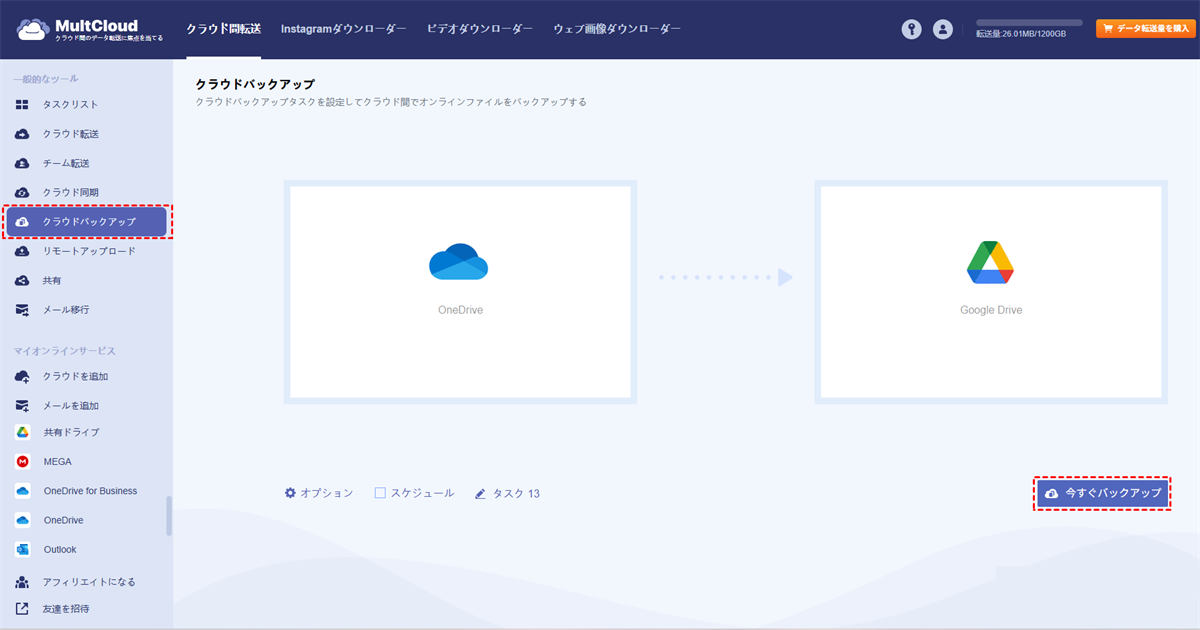Click the Google Drive destination icon
This screenshot has width=1200, height=630.
click(x=990, y=262)
